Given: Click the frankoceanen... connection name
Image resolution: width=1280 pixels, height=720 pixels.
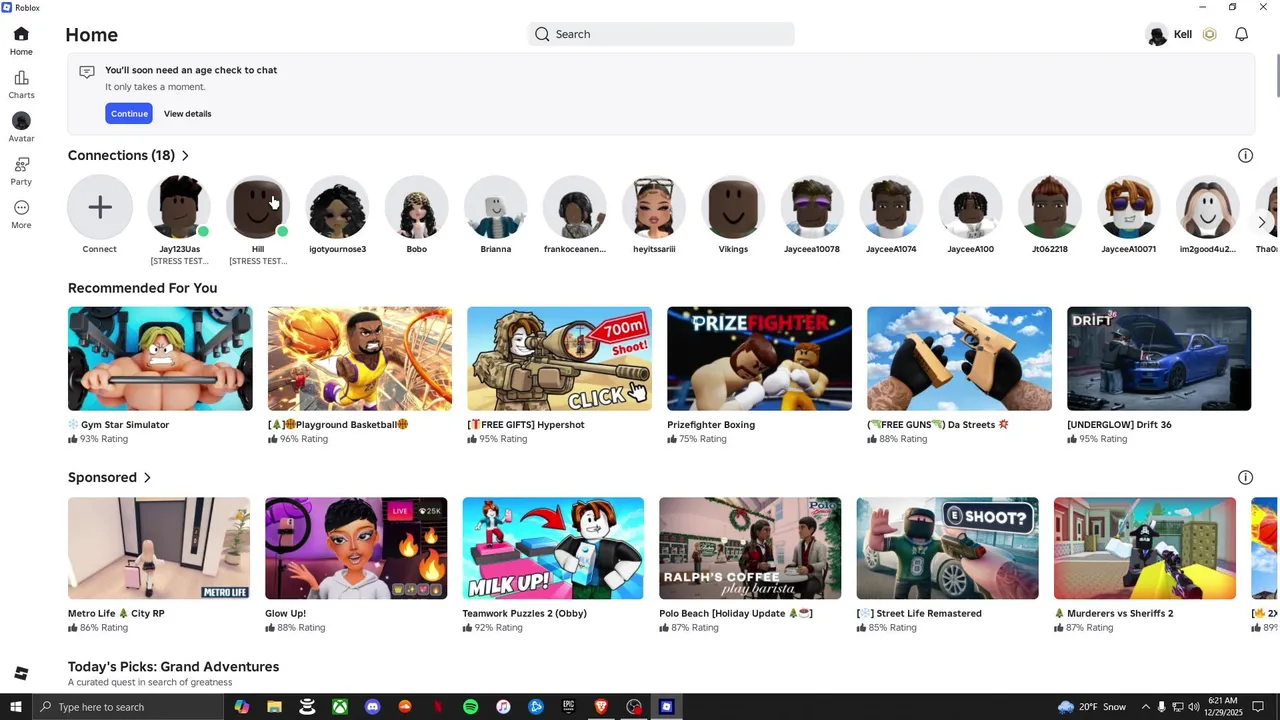Looking at the screenshot, I should pyautogui.click(x=575, y=249).
